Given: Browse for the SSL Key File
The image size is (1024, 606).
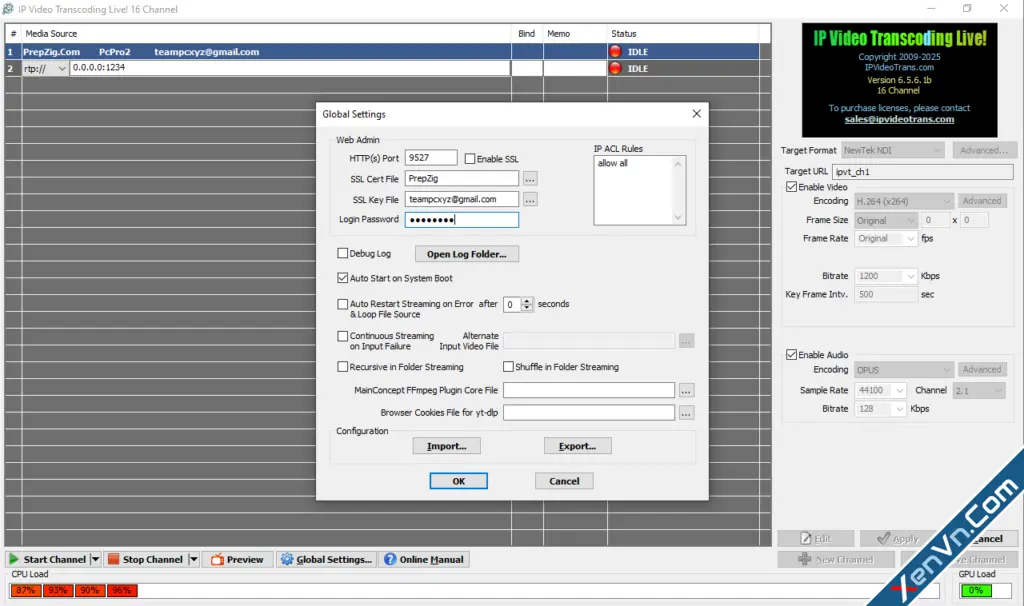Looking at the screenshot, I should pyautogui.click(x=530, y=200).
